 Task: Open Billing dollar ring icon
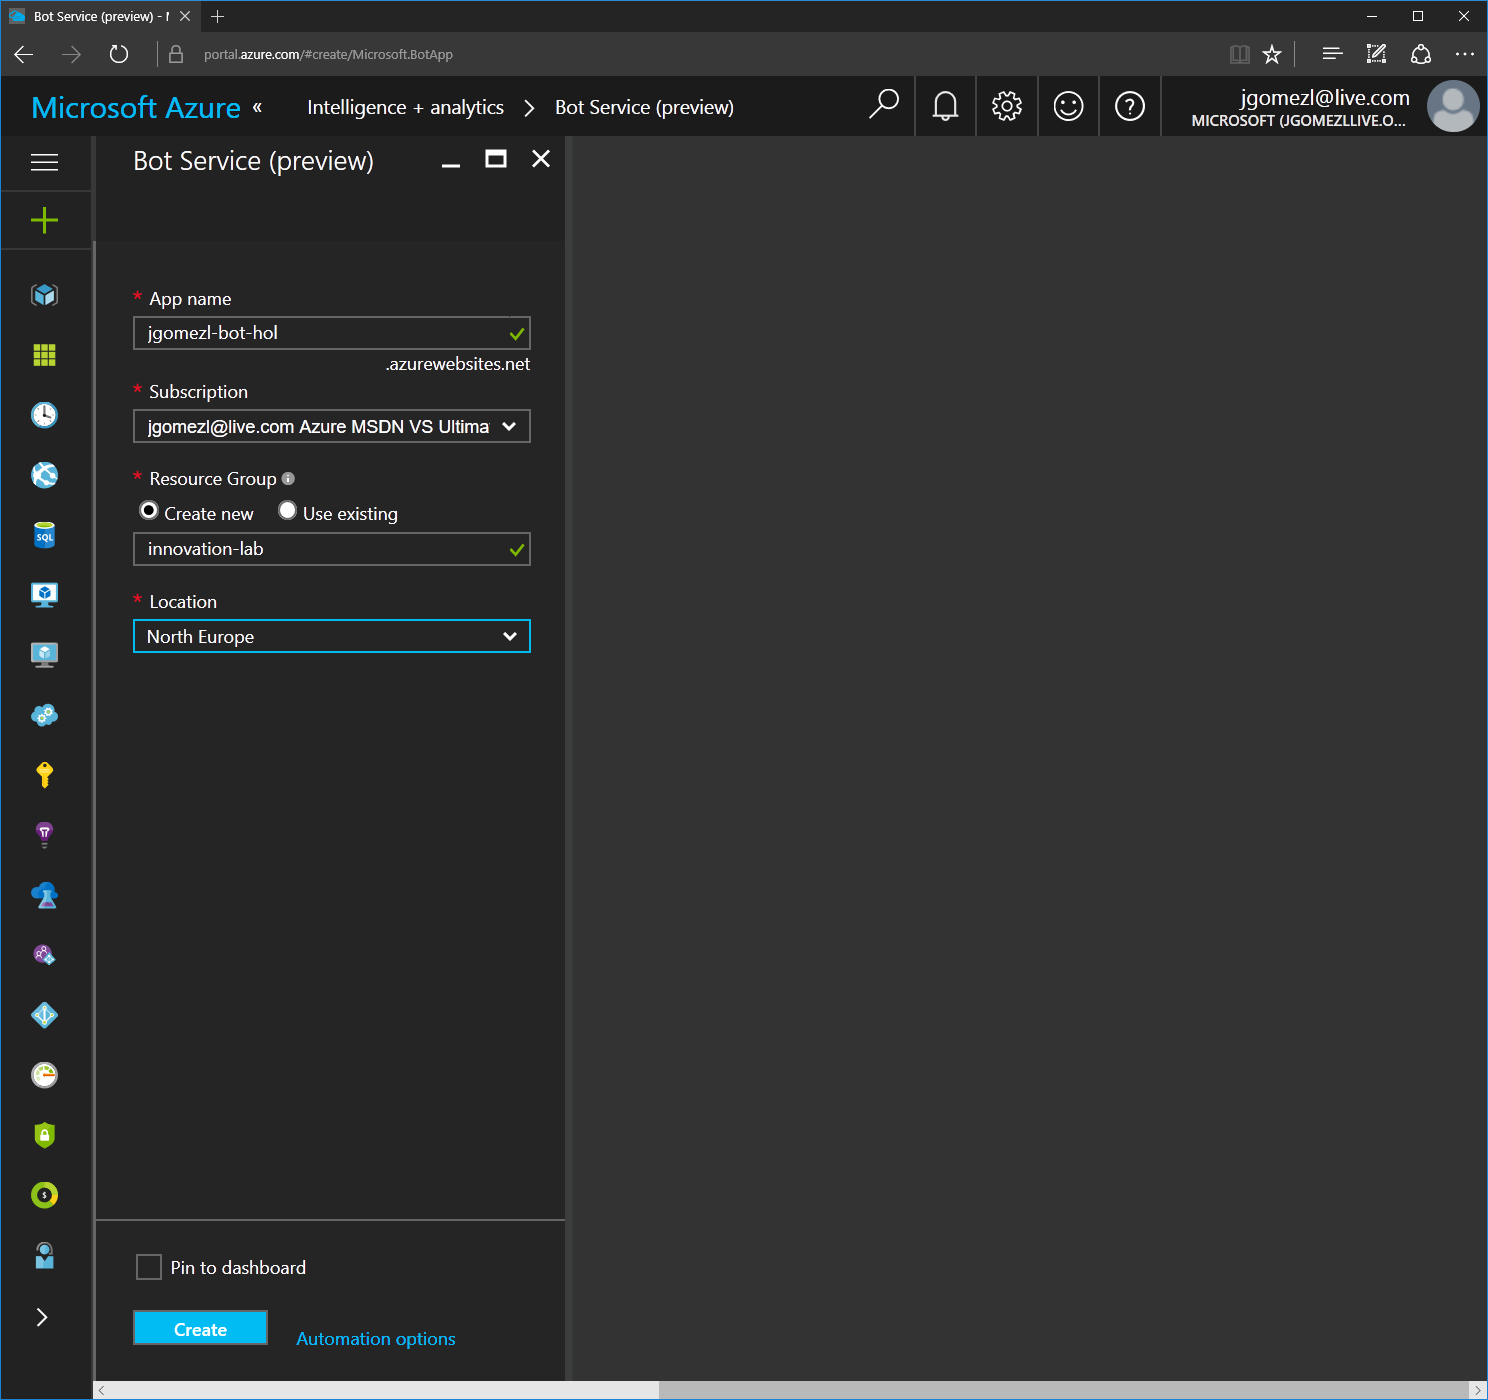point(45,1195)
